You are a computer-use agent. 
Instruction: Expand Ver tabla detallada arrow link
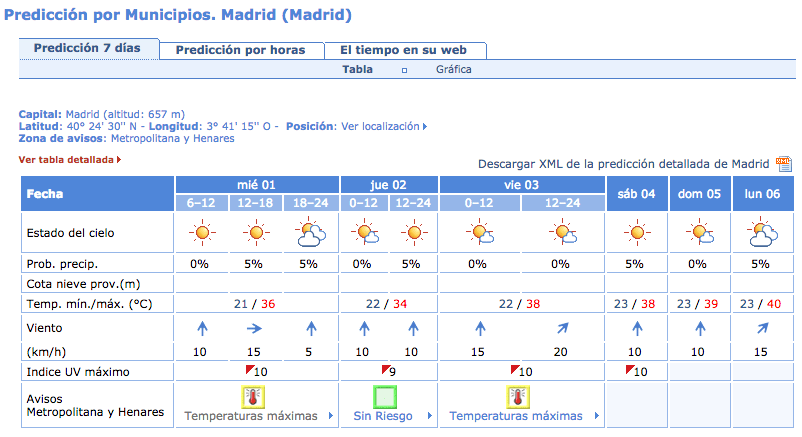[119, 160]
